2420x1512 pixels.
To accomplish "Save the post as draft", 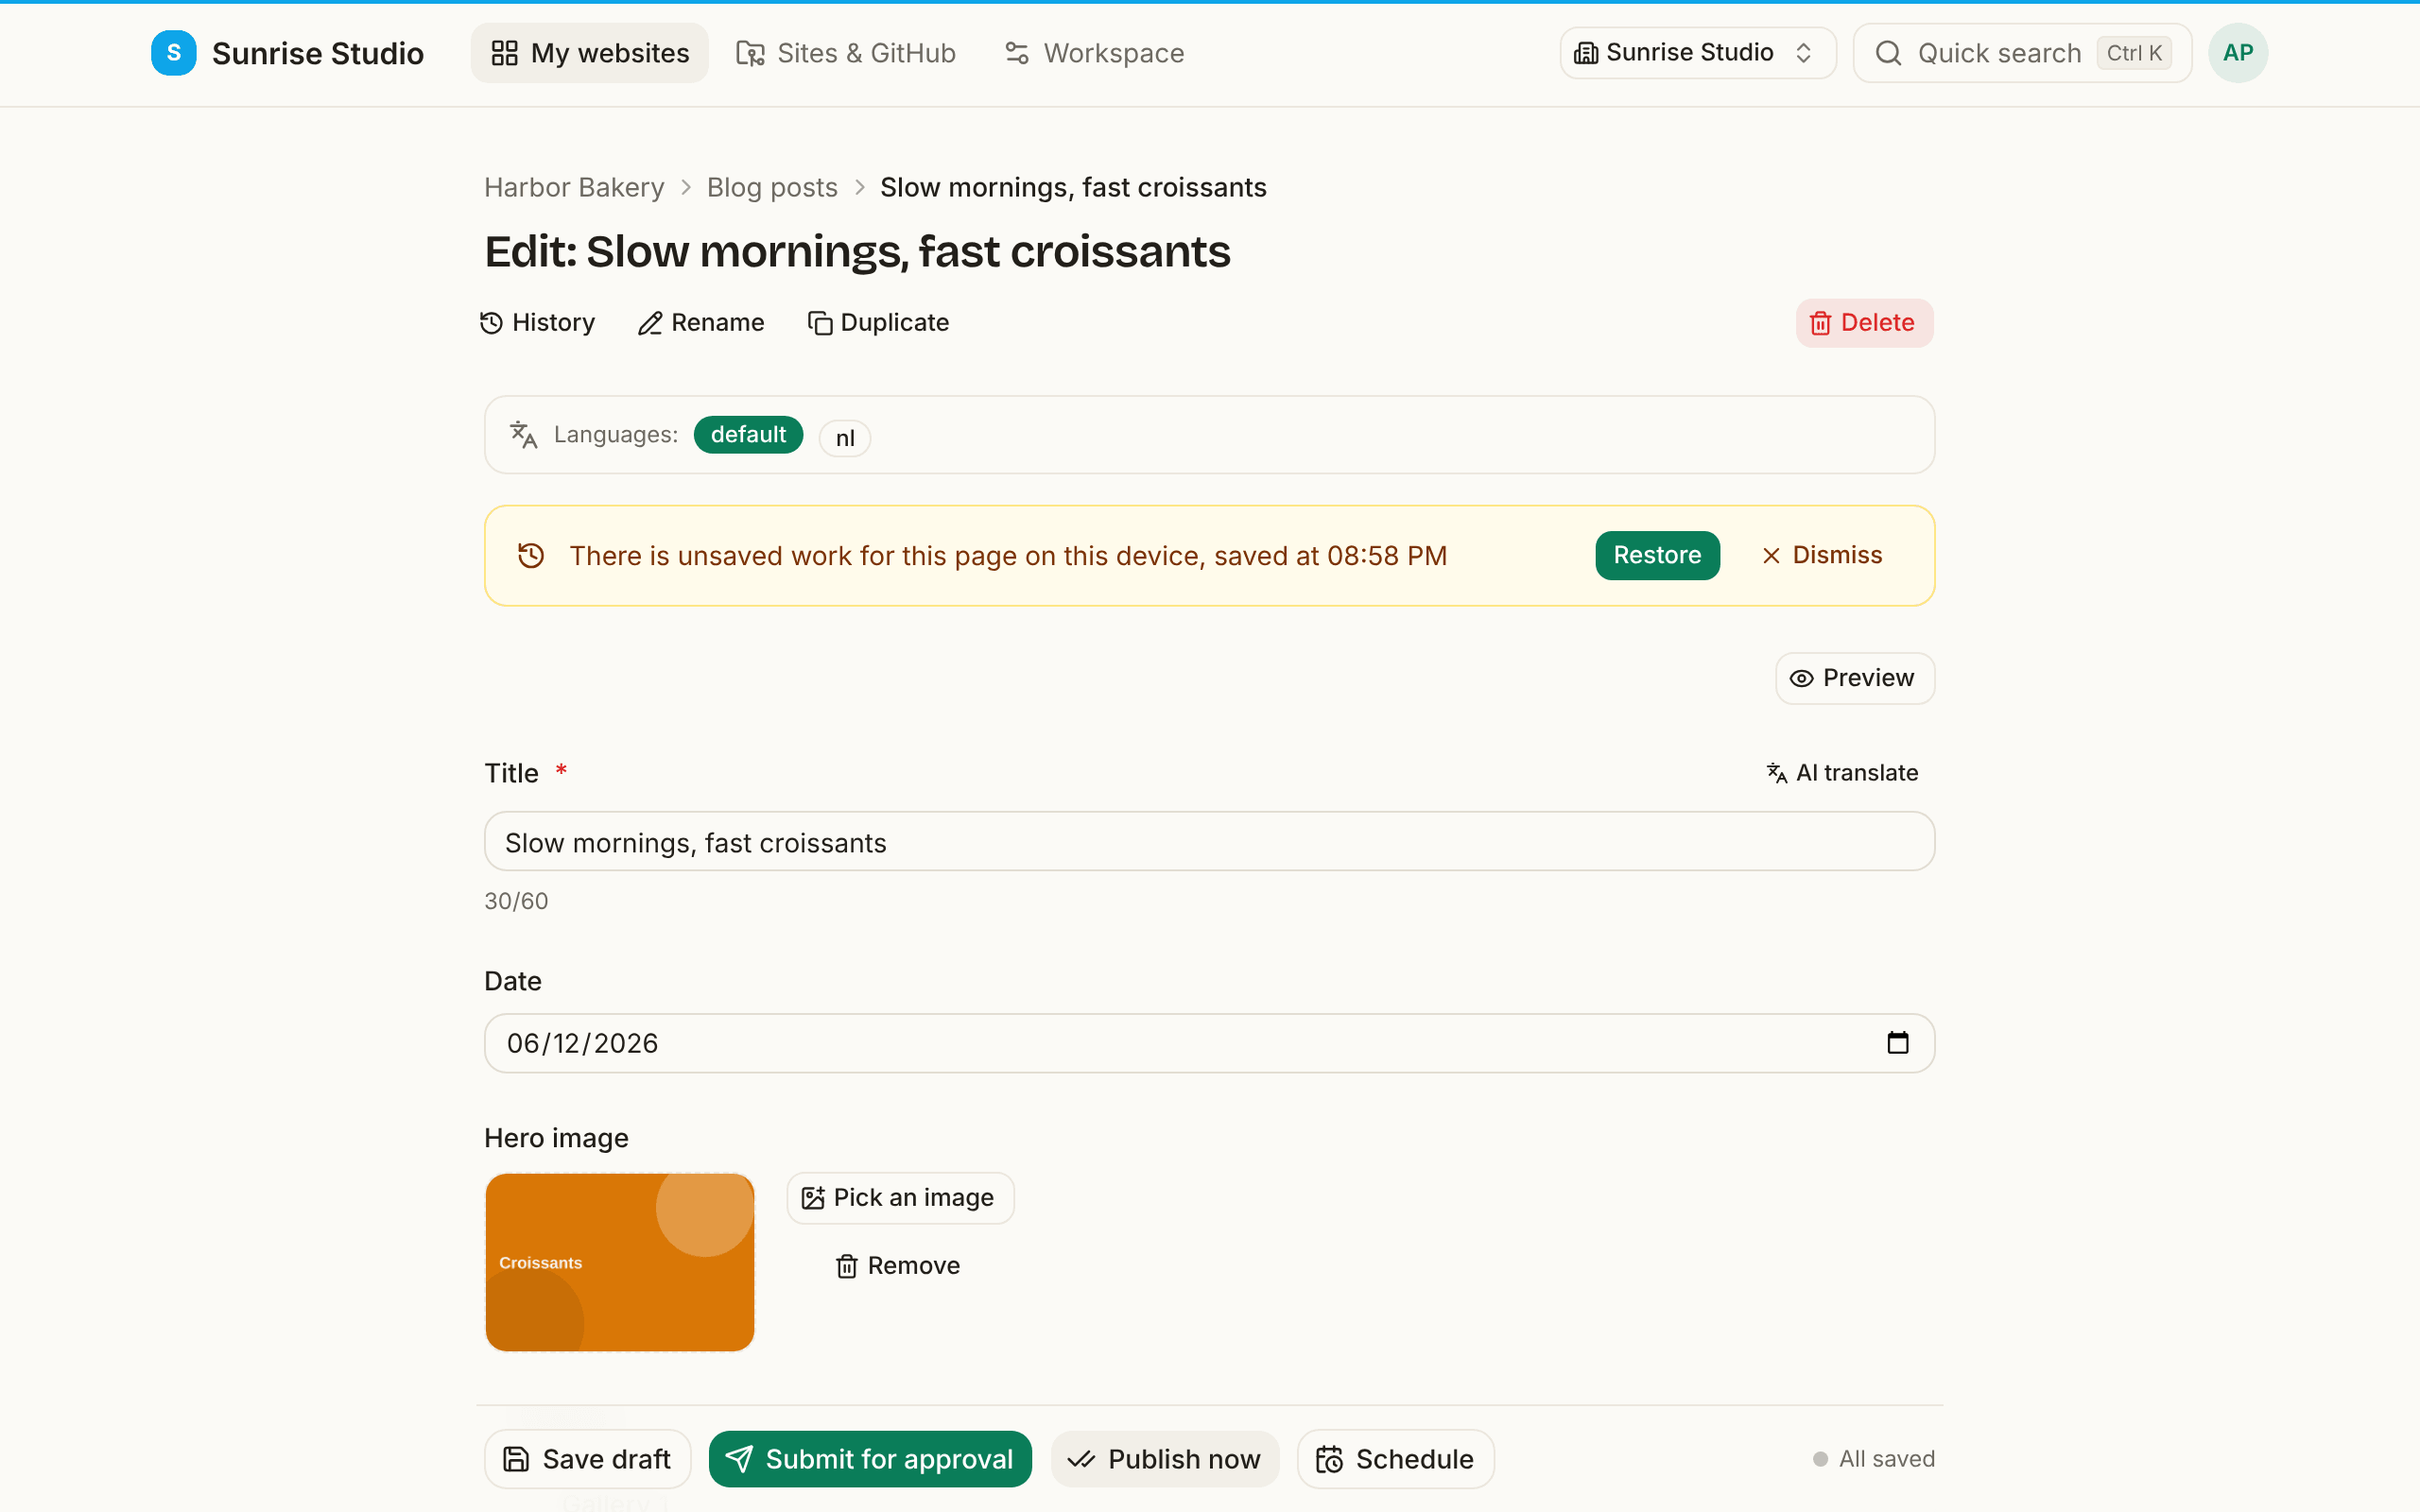I will [x=588, y=1459].
